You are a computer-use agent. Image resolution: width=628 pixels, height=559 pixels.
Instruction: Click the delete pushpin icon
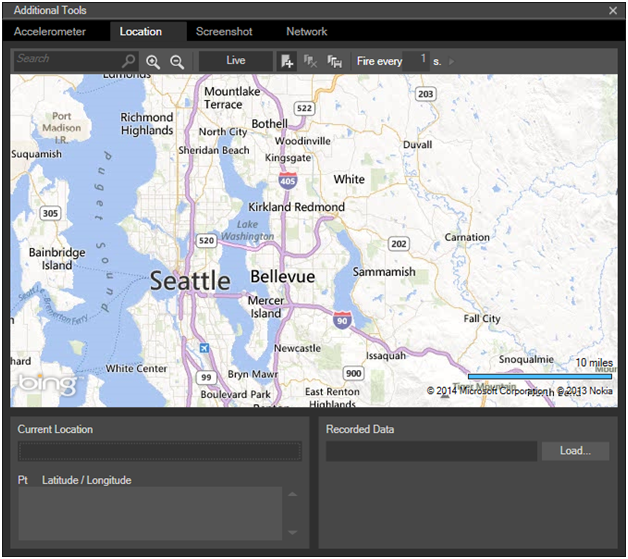(x=311, y=61)
